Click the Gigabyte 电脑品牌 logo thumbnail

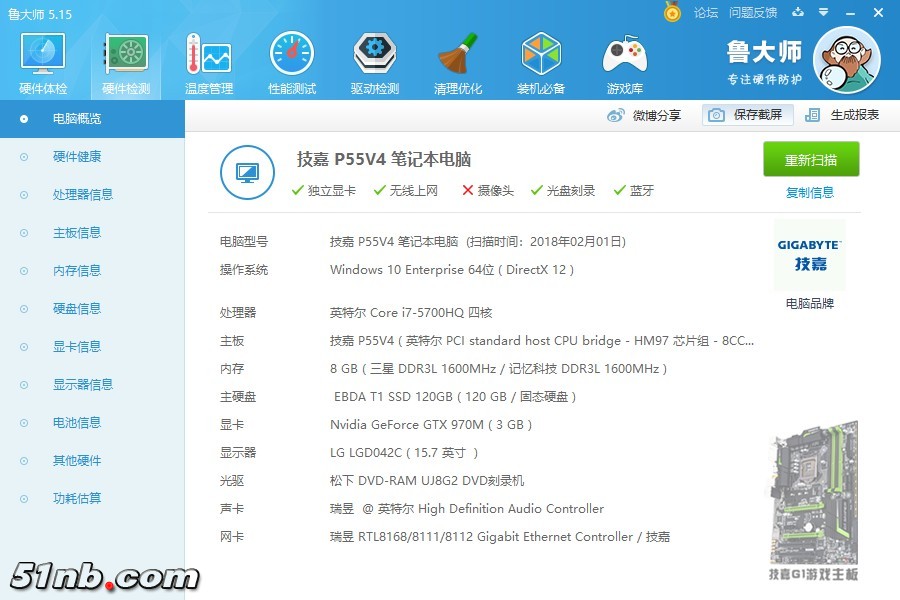click(x=810, y=255)
